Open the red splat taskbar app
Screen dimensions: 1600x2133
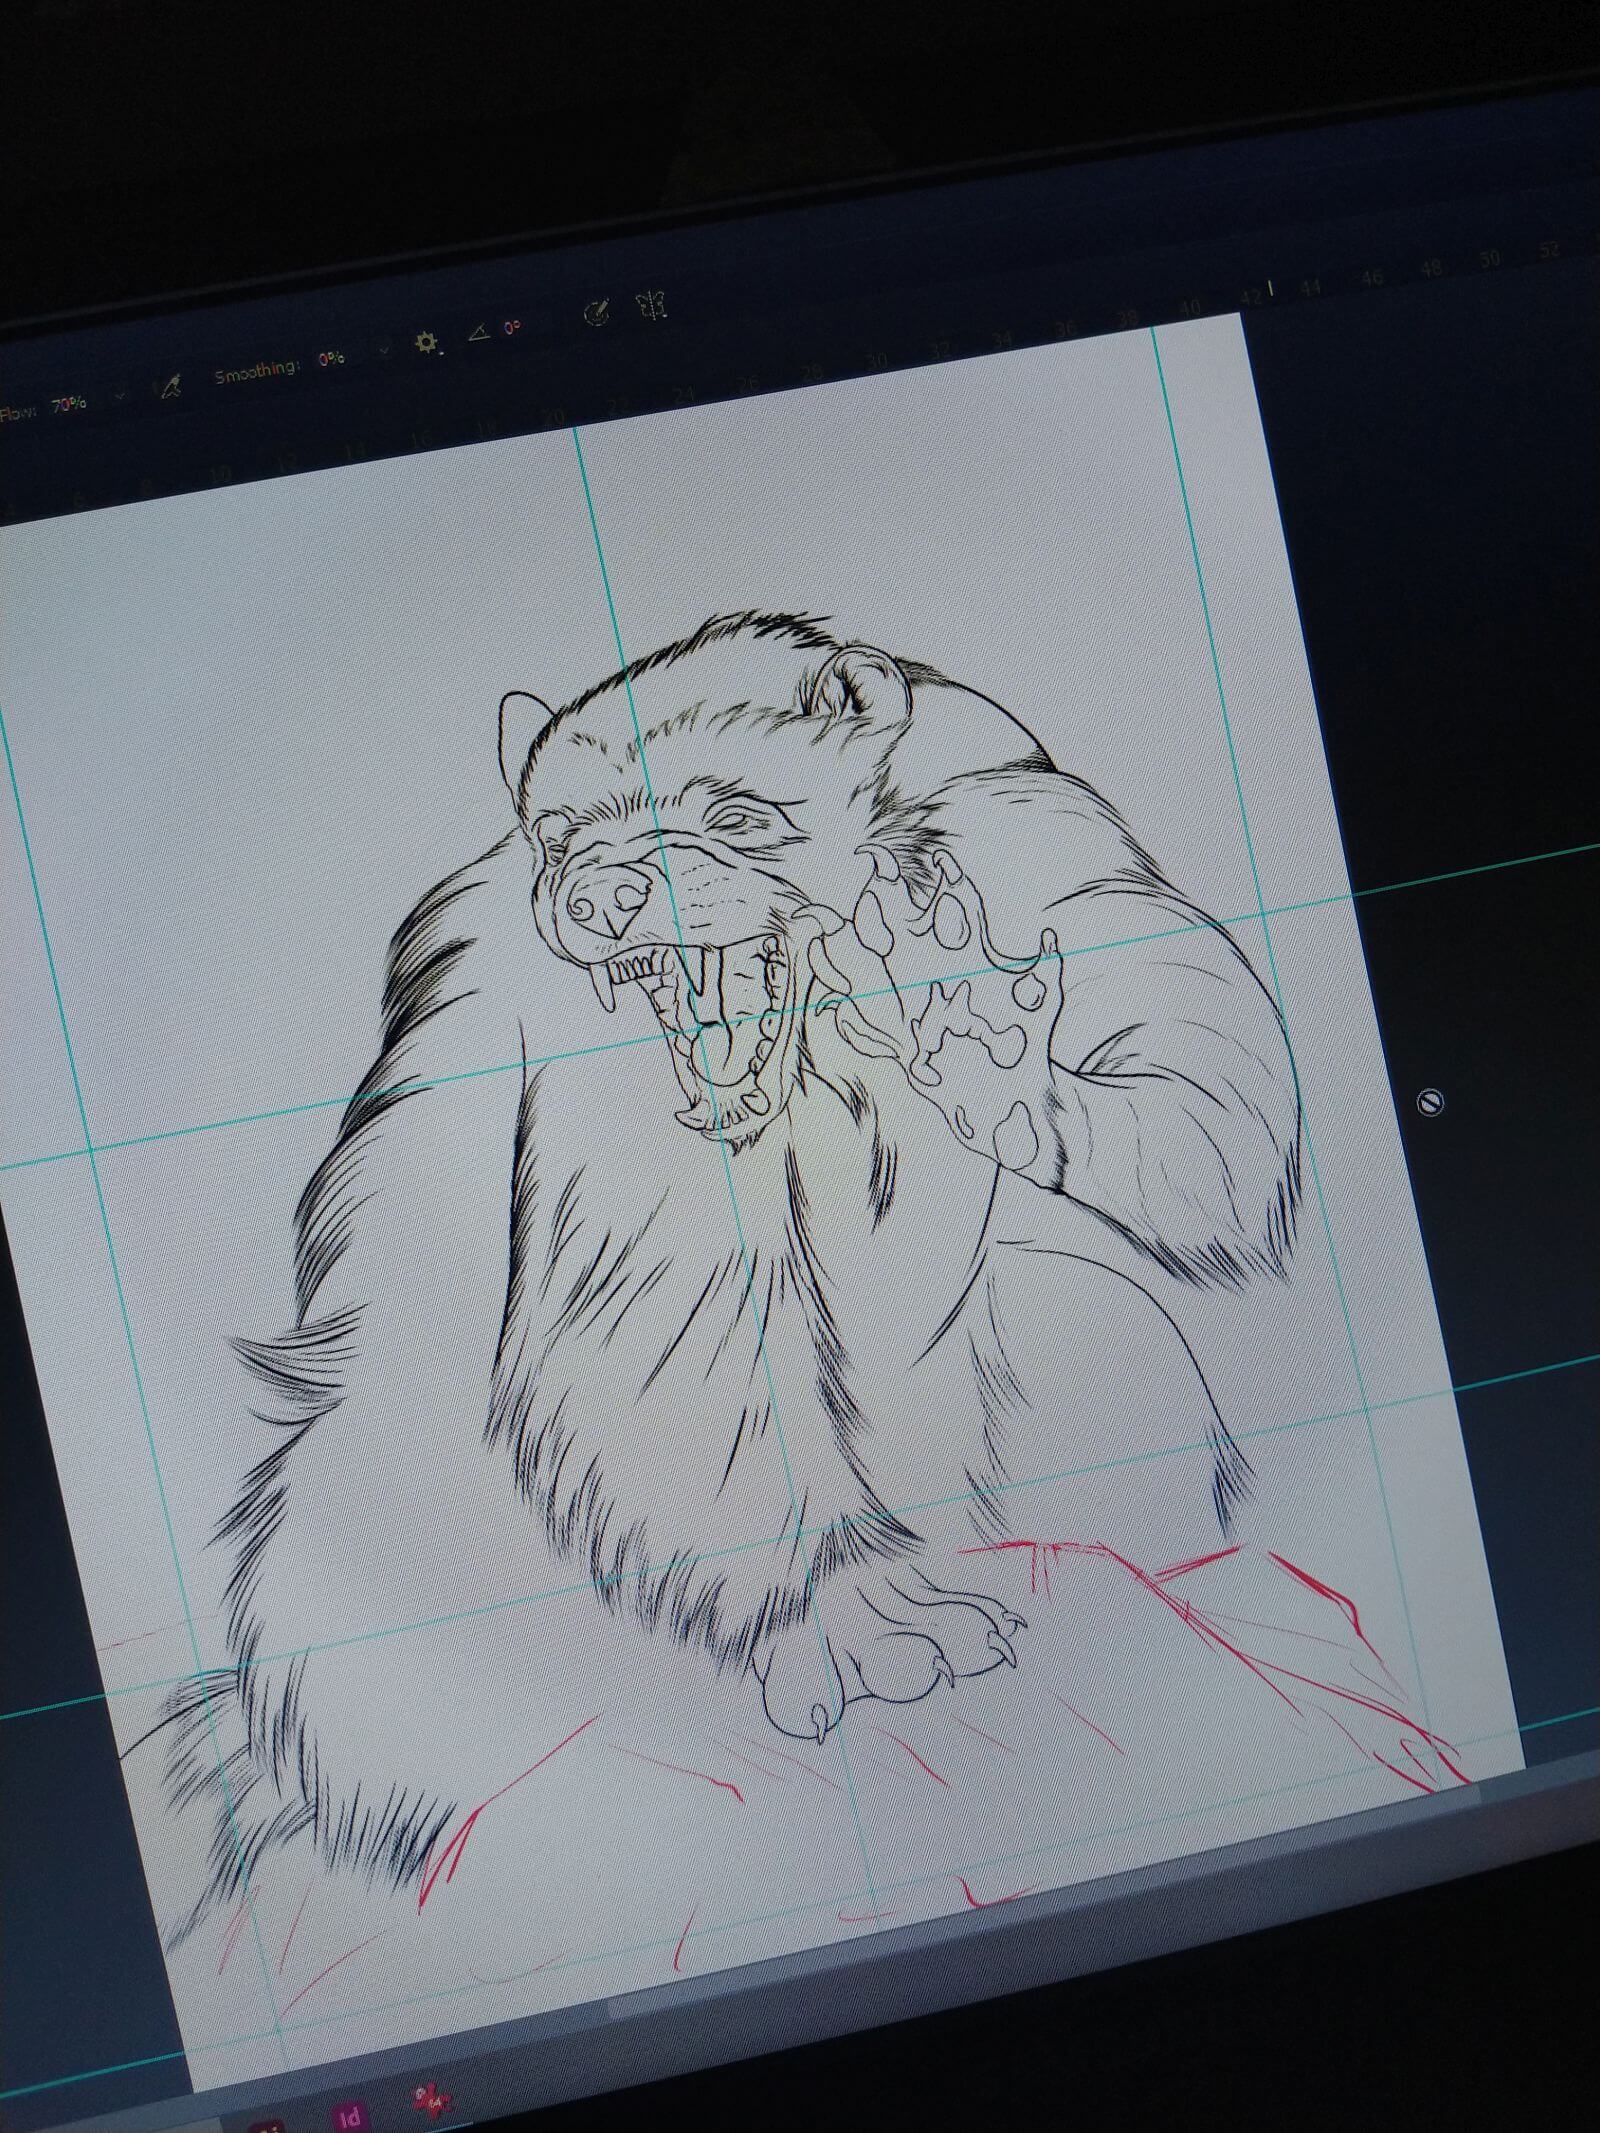coord(432,2101)
